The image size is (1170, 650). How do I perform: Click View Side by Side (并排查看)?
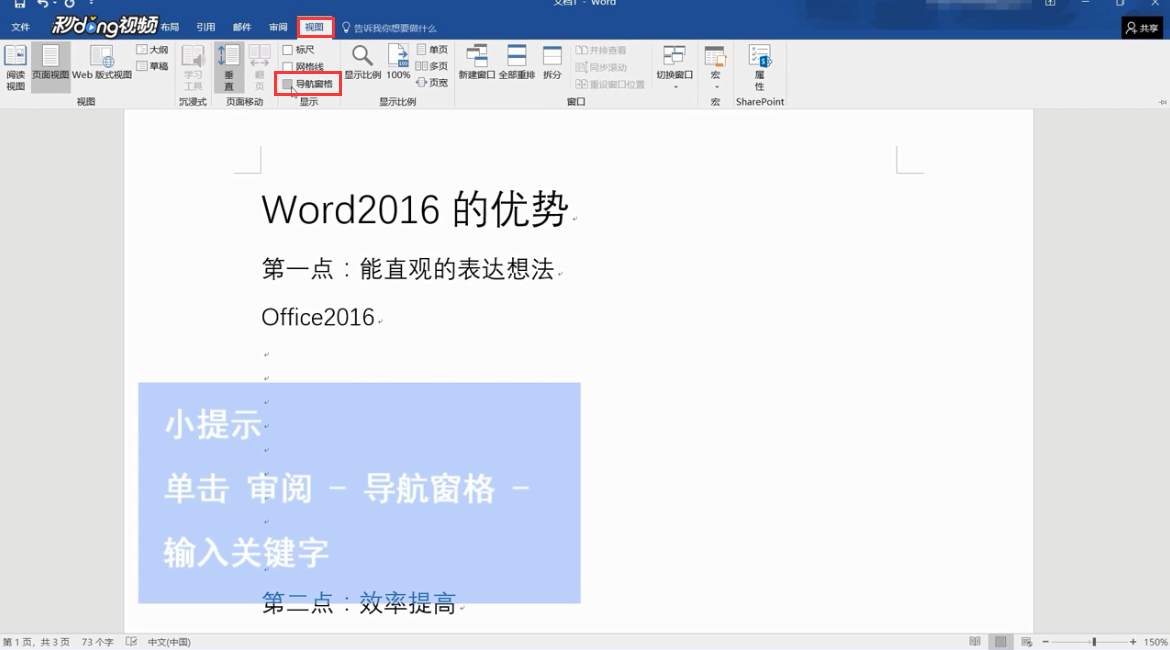601,50
